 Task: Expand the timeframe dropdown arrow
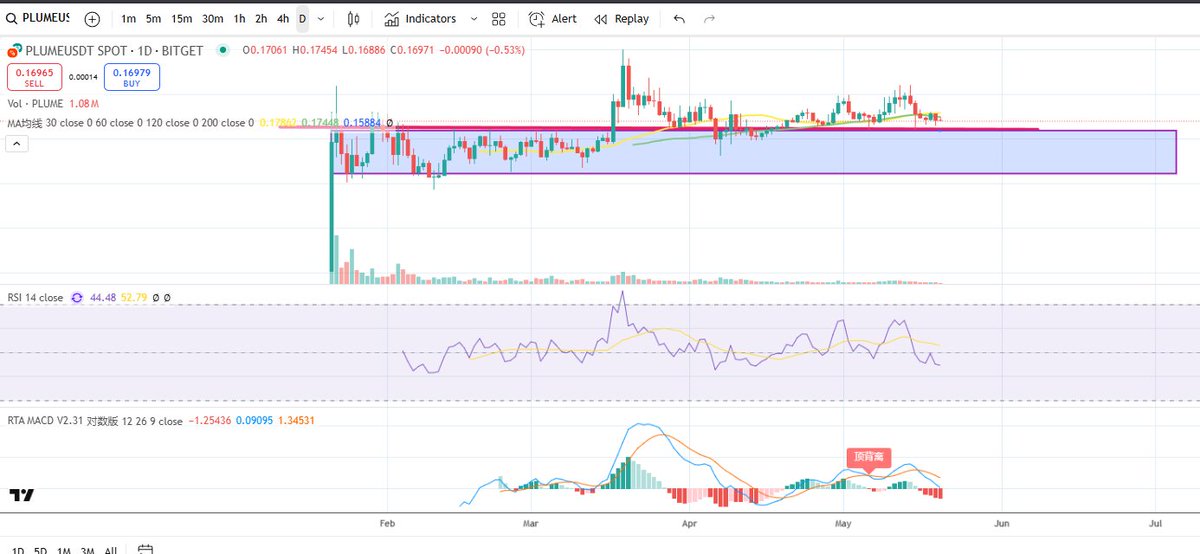click(x=320, y=19)
